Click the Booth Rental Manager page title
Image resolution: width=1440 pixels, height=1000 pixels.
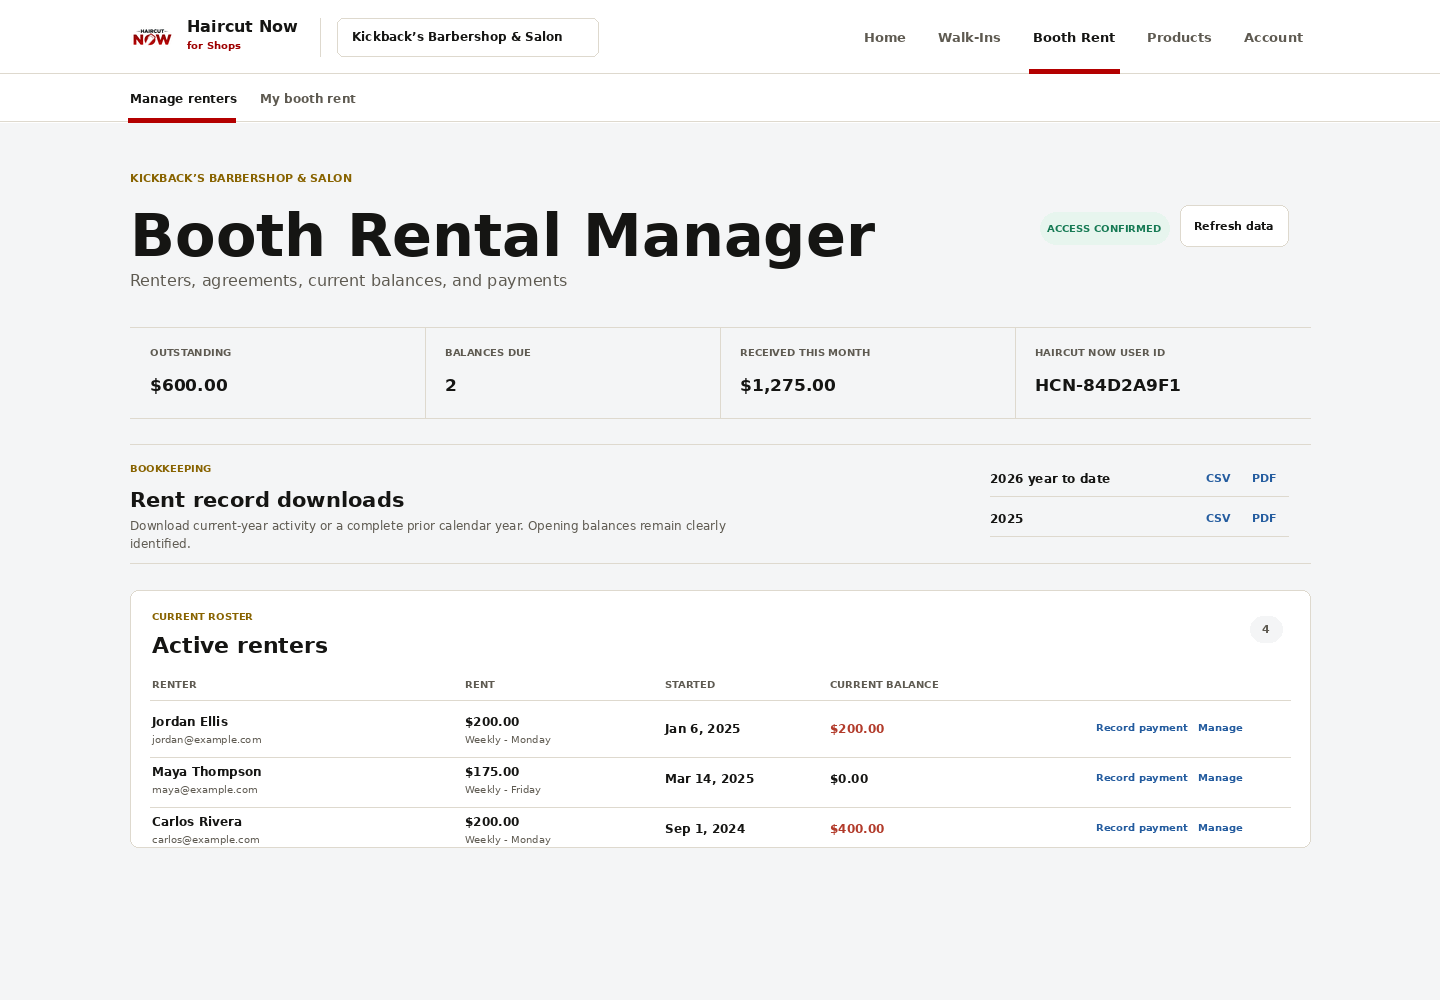(x=503, y=236)
